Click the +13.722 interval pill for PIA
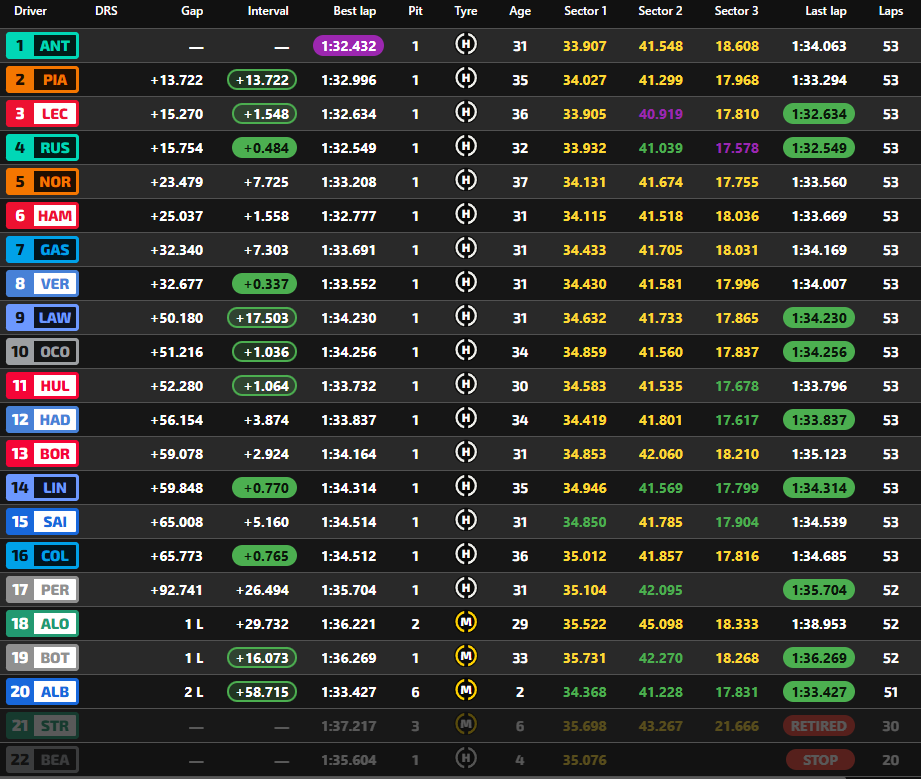This screenshot has height=779, width=921. pos(262,80)
